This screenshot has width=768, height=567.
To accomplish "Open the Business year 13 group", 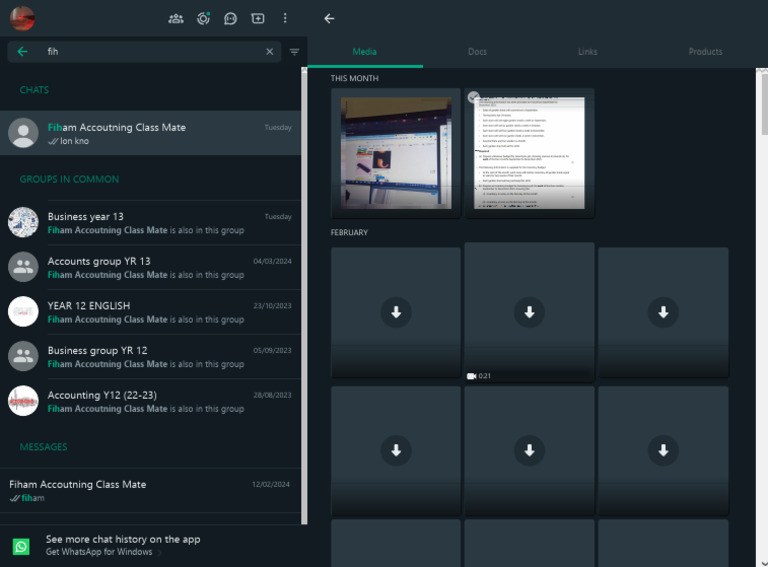I will 150,222.
